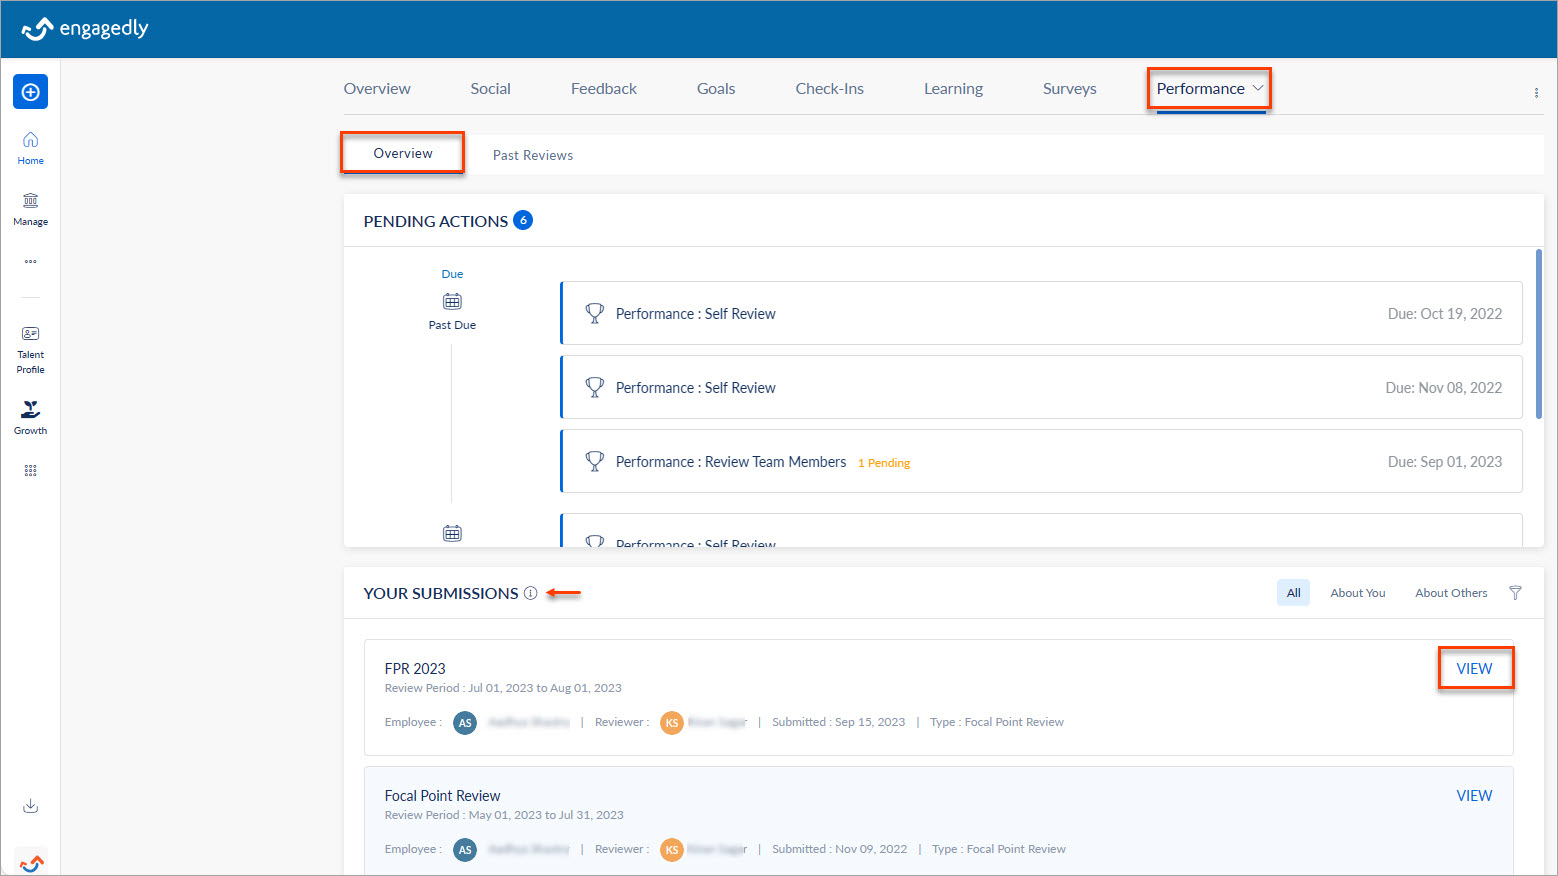Select the Growth icon in the sidebar

coord(30,417)
